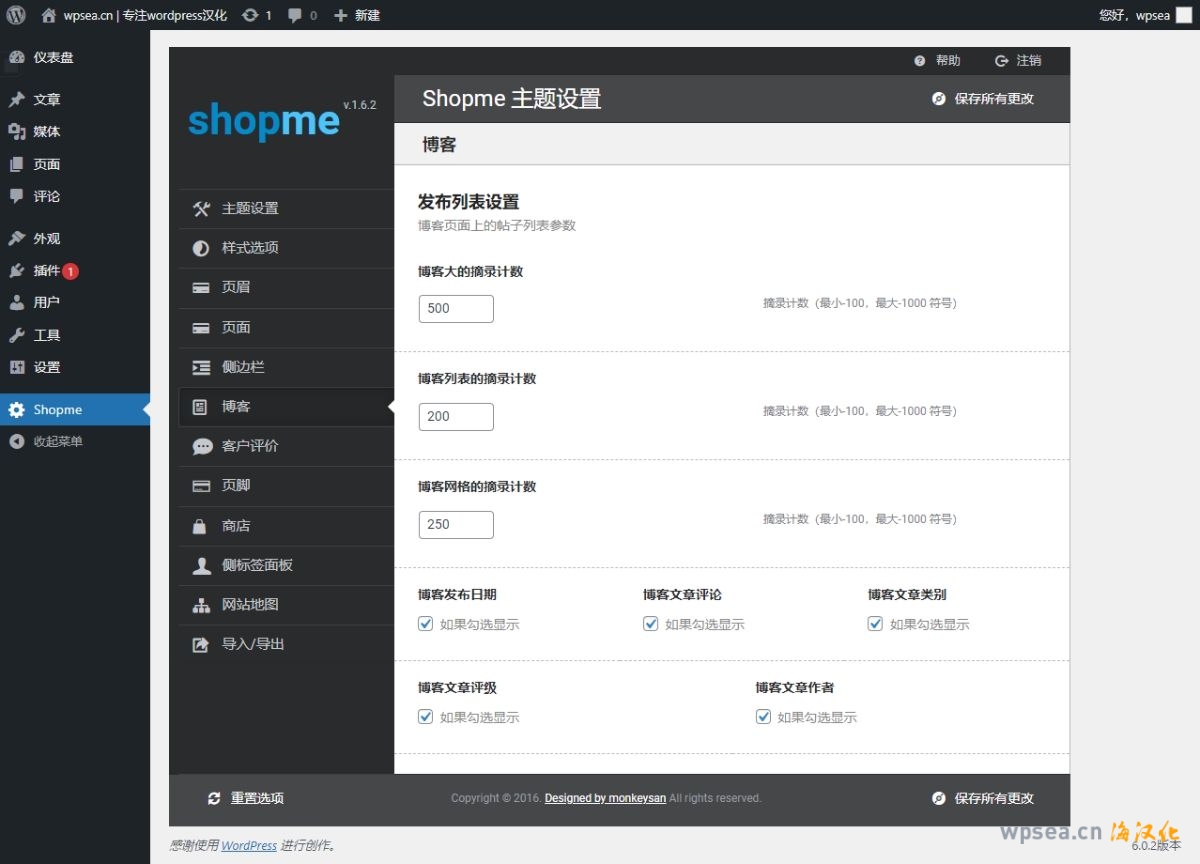The height and width of the screenshot is (864, 1200).
Task: Click the comments bubble icon in admin bar
Action: coord(295,15)
